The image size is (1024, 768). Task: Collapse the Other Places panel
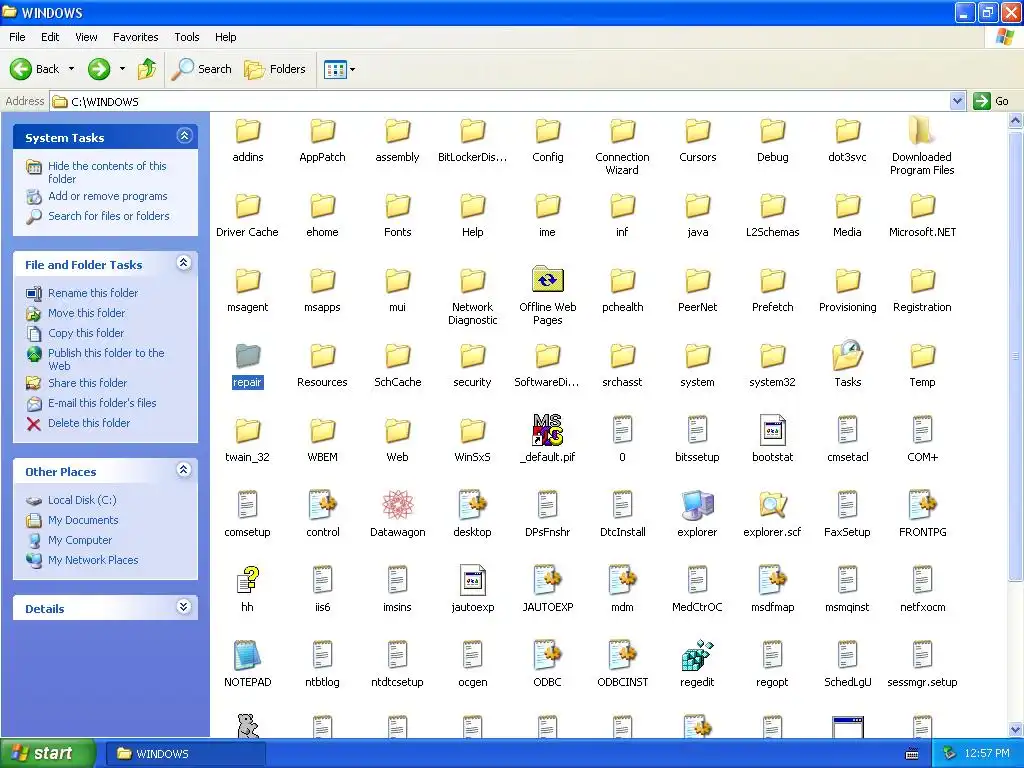tap(184, 470)
